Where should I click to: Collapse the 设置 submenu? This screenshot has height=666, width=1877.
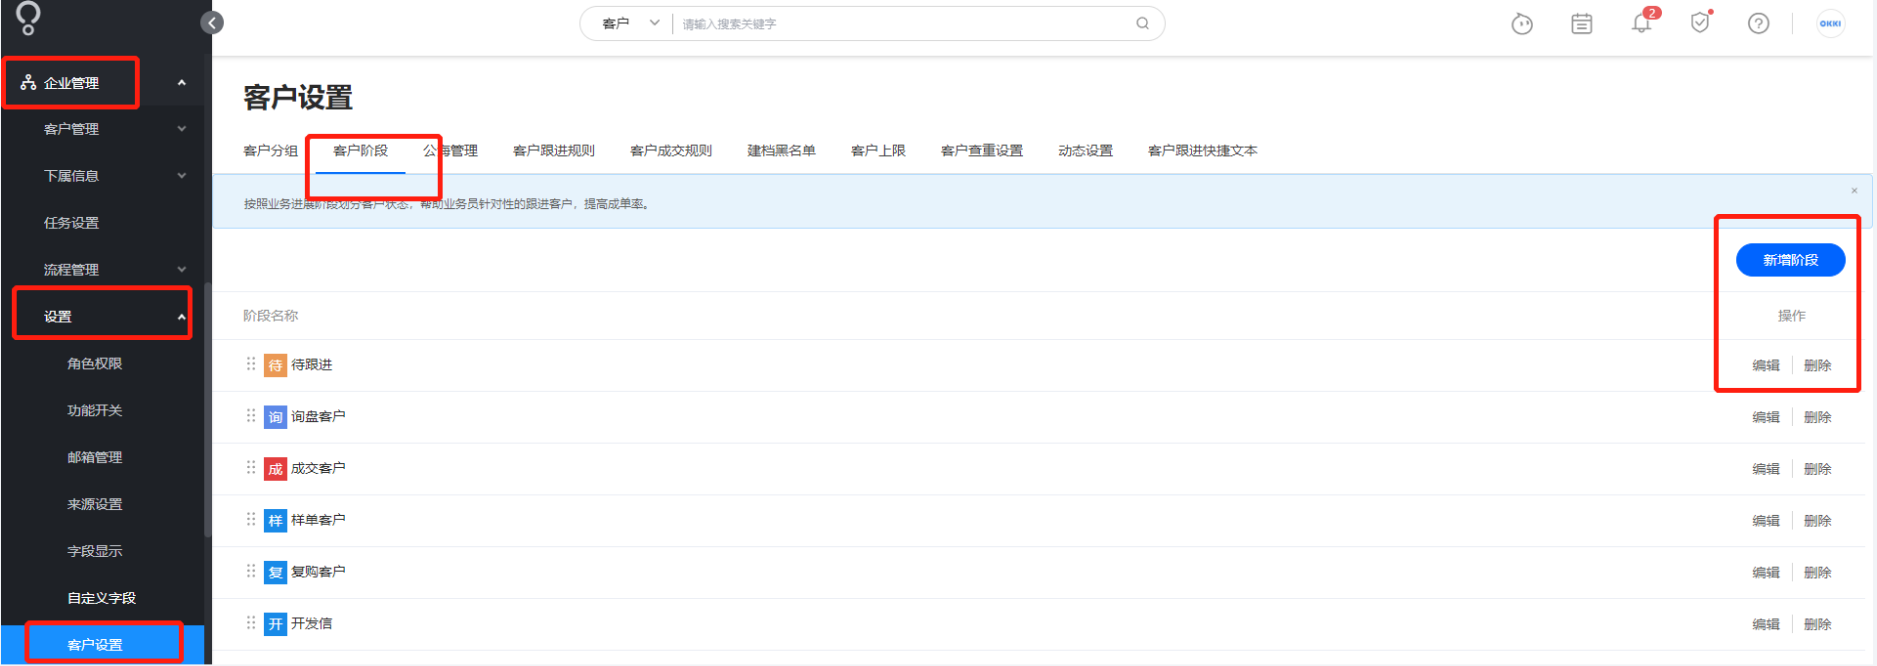click(x=181, y=316)
